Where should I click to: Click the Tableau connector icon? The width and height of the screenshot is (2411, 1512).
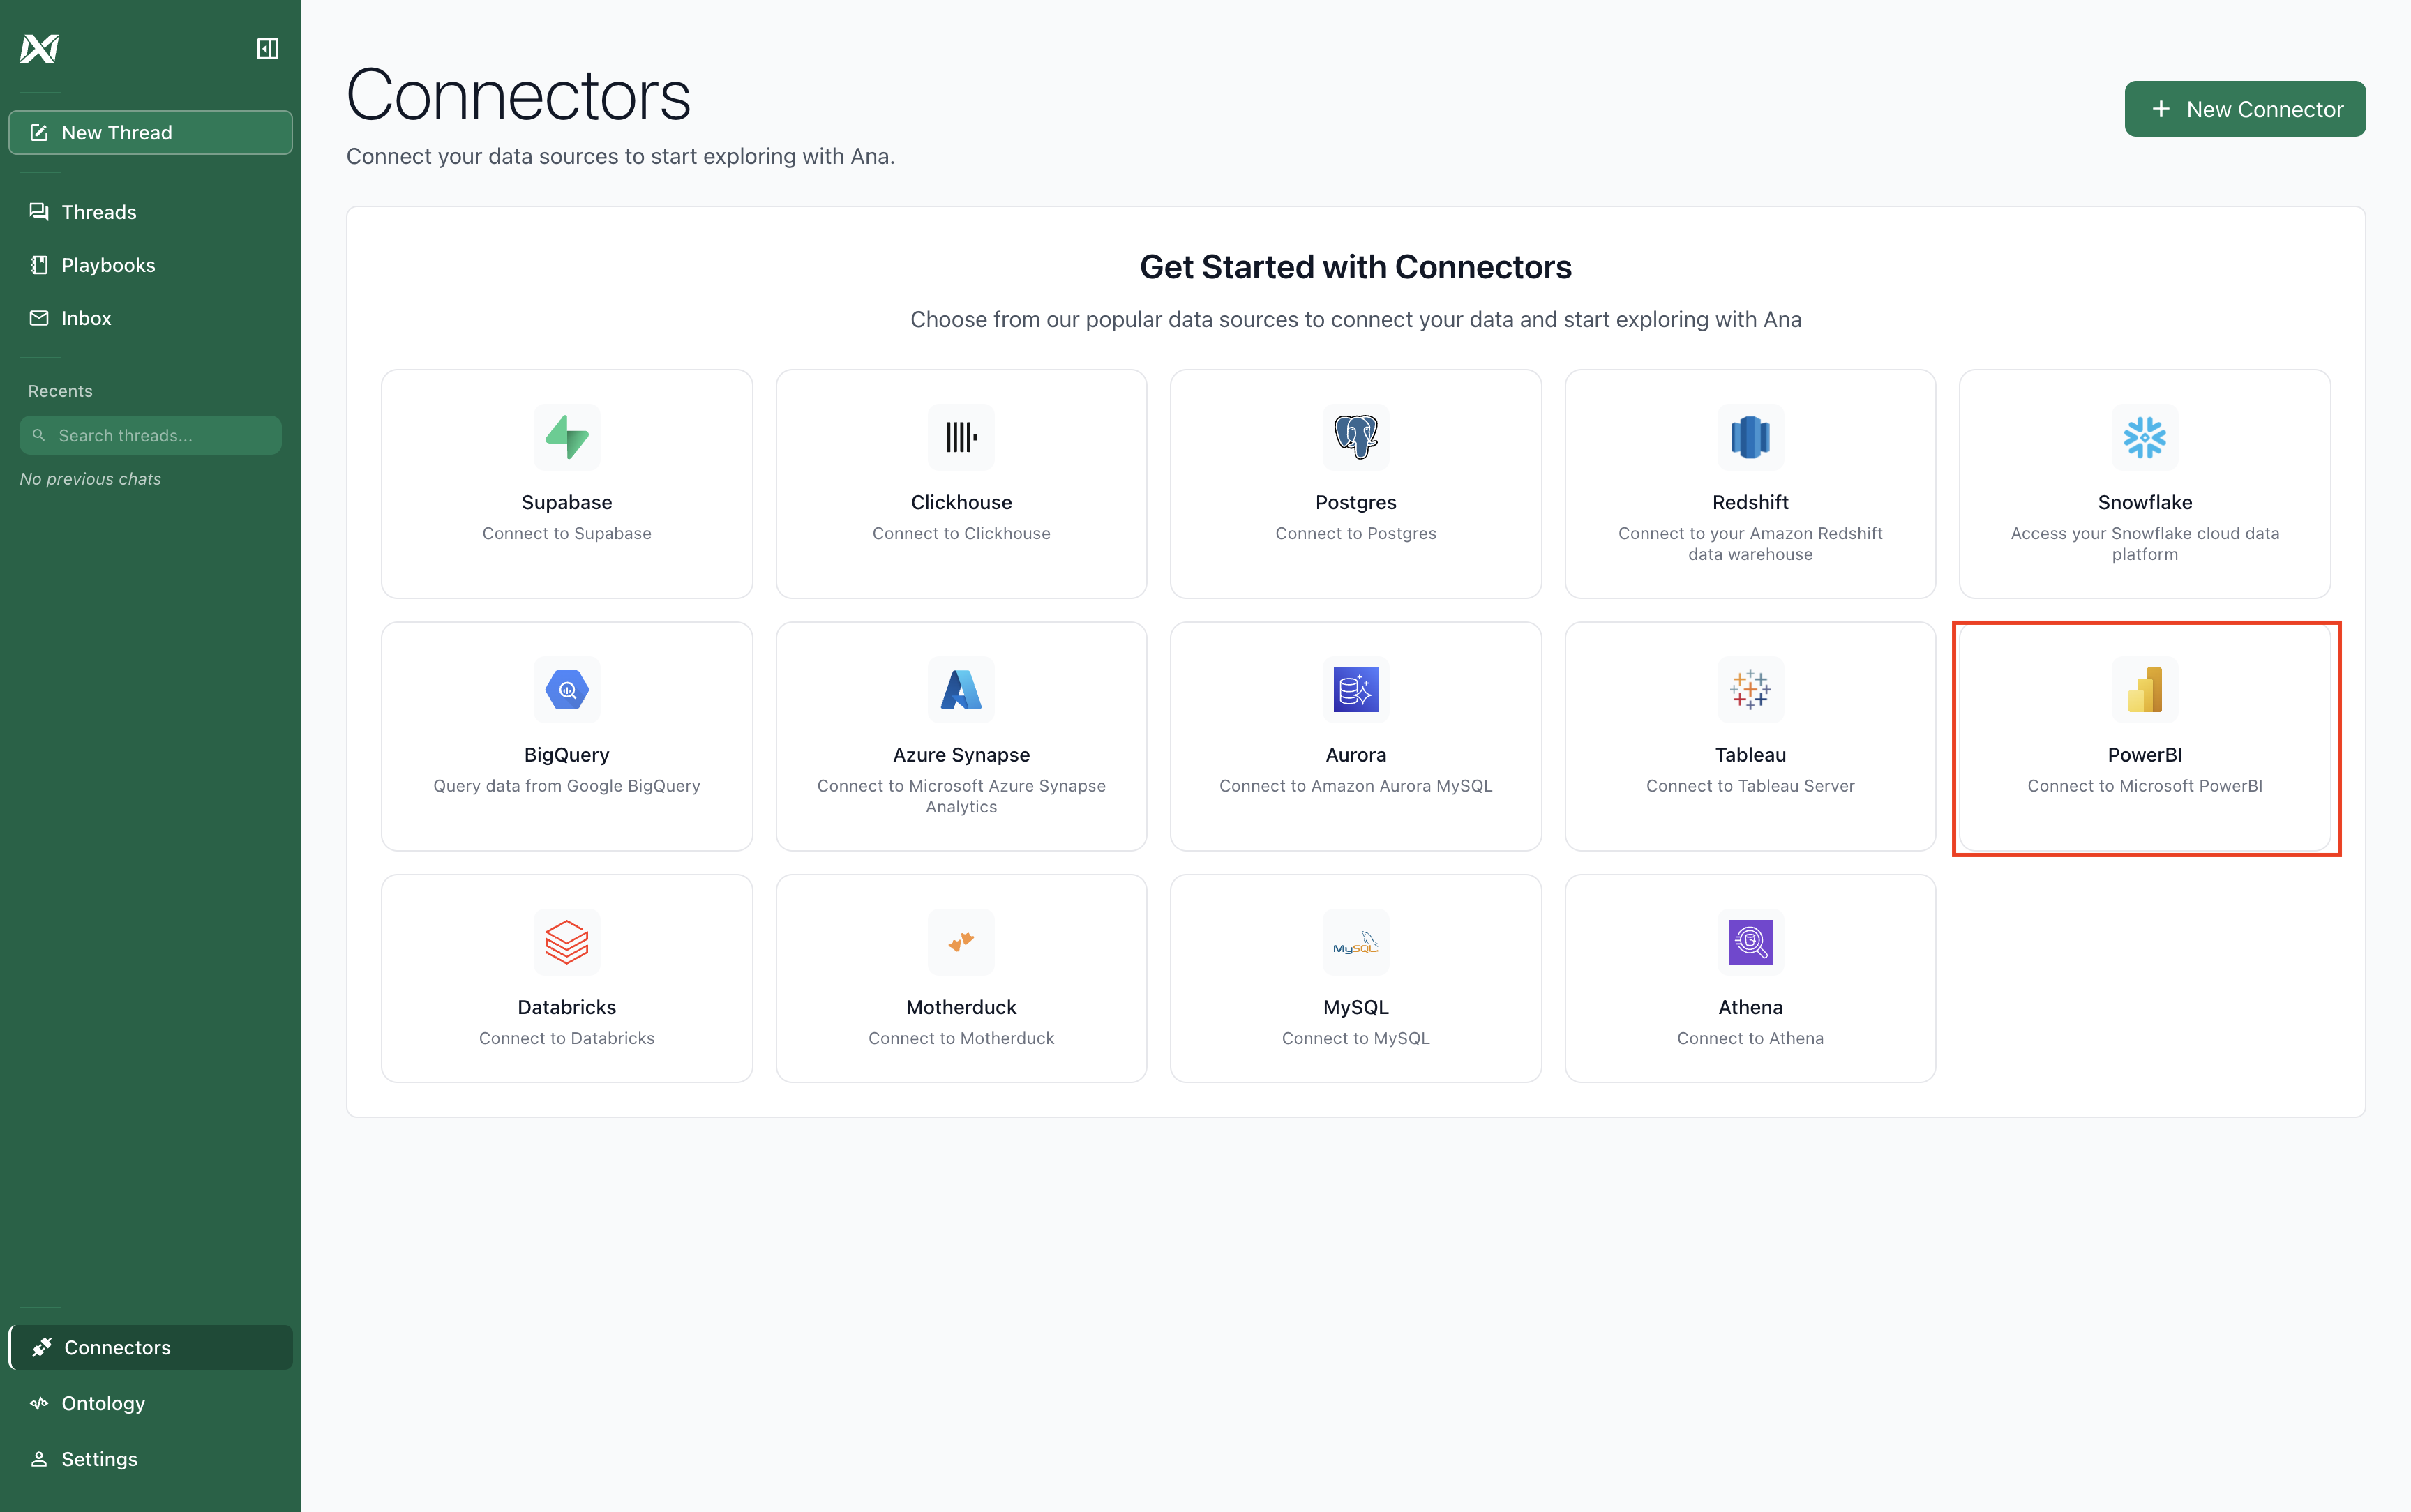point(1749,689)
